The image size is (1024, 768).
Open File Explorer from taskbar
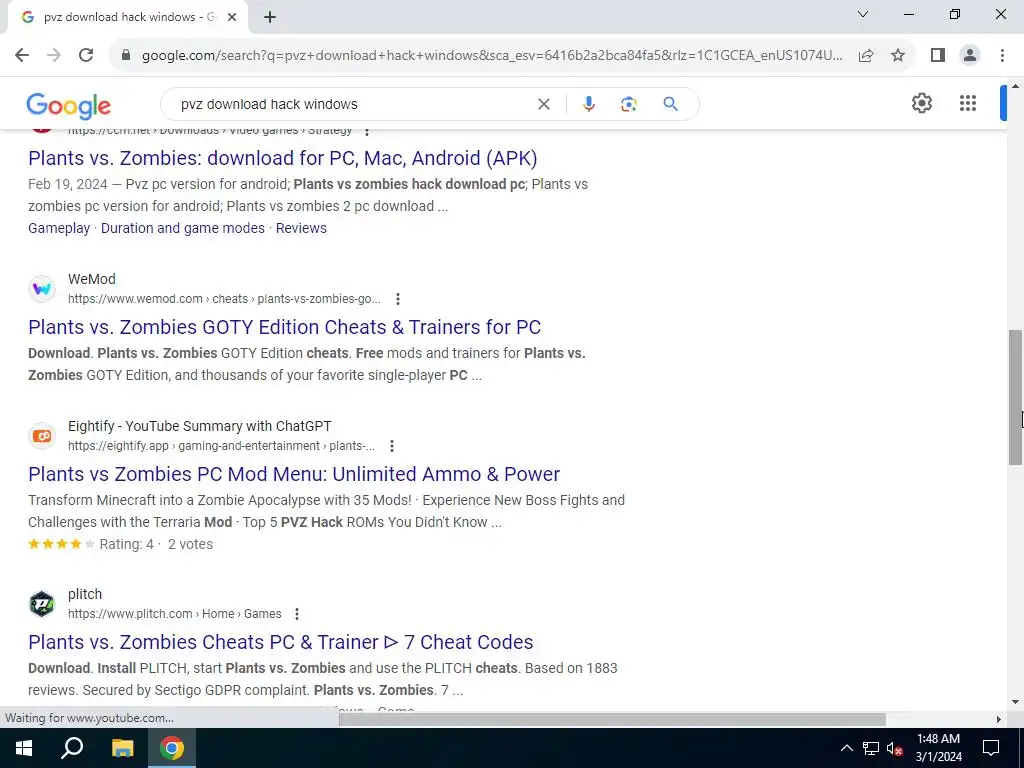click(x=122, y=748)
